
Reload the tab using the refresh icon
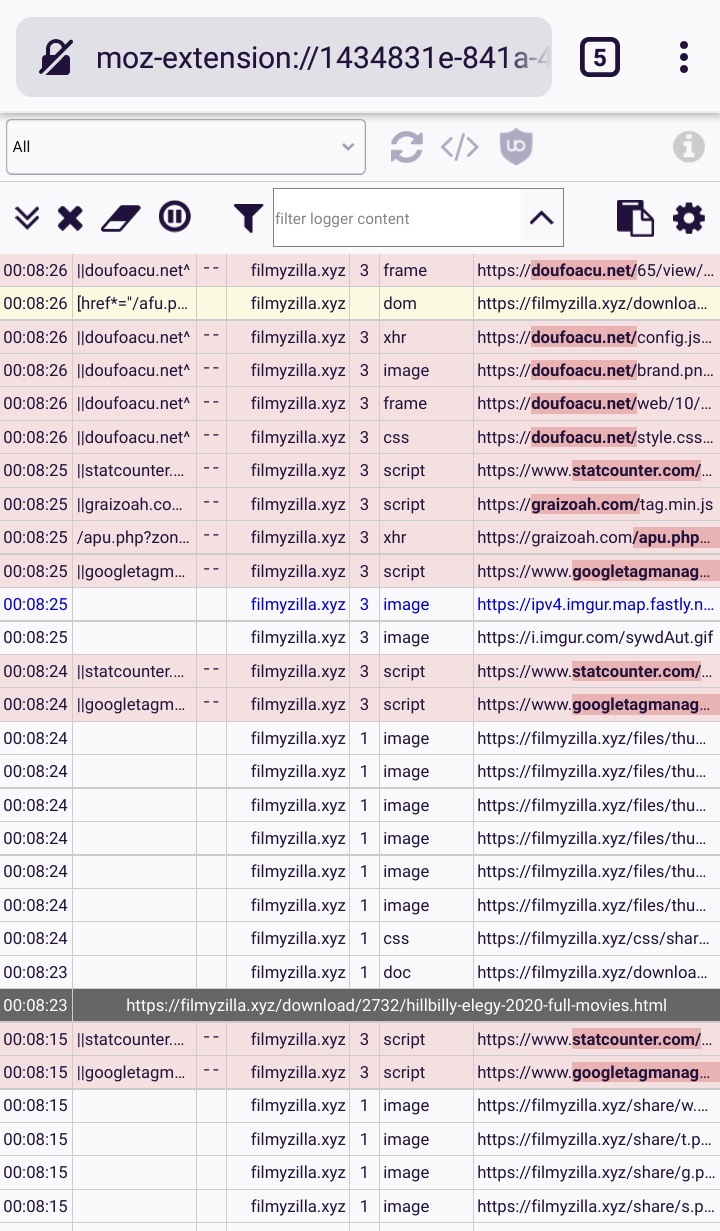[x=407, y=146]
